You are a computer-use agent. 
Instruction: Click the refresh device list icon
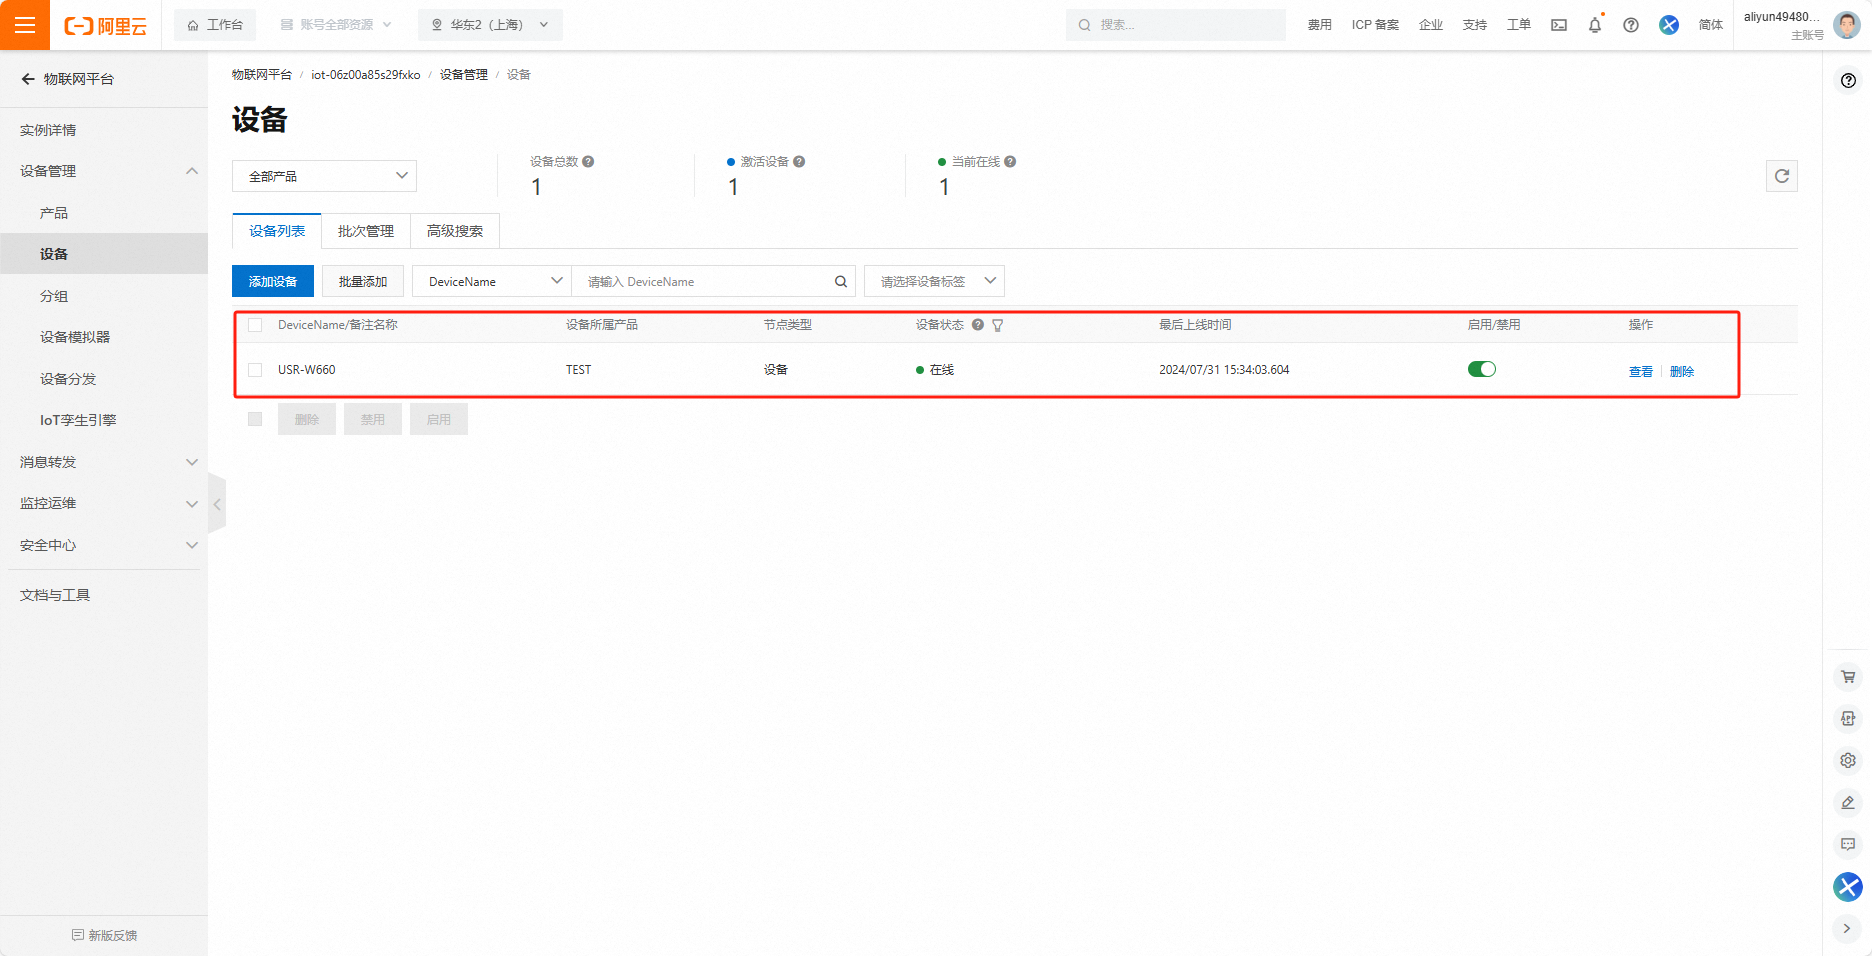(x=1781, y=176)
